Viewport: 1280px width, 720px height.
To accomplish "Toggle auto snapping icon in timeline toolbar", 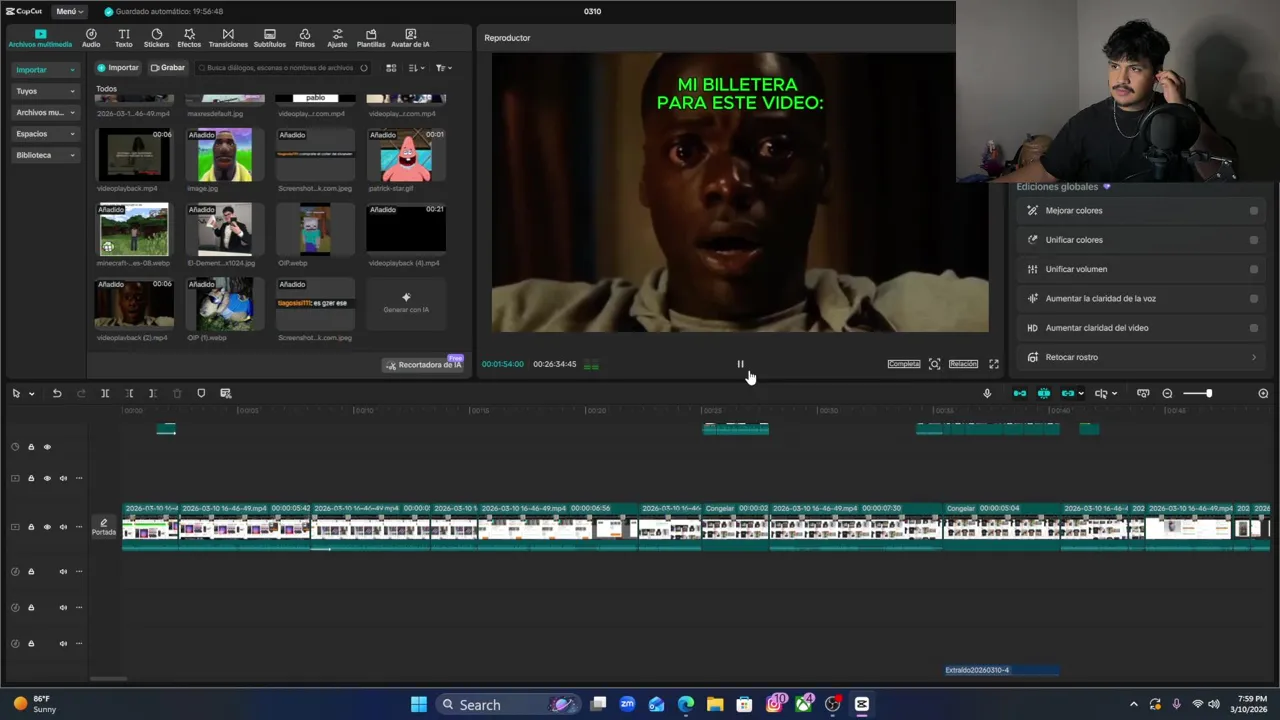I will pyautogui.click(x=1044, y=393).
